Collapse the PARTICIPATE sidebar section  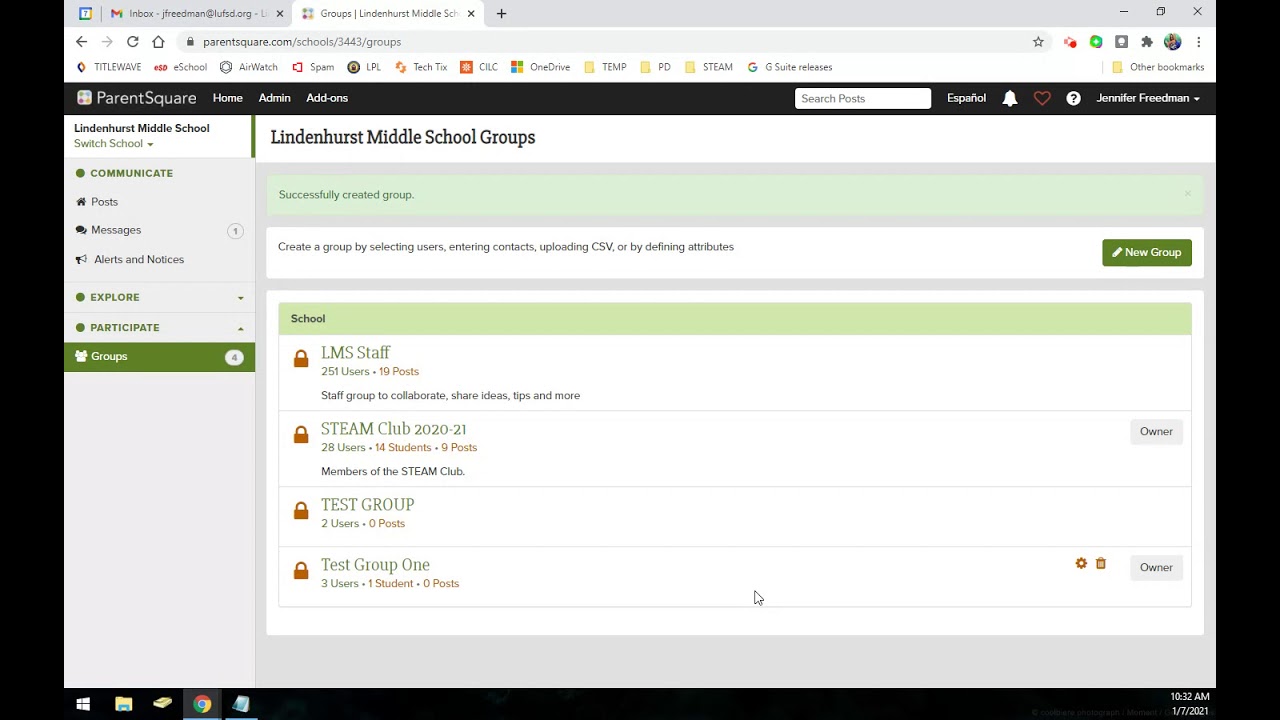click(x=160, y=328)
